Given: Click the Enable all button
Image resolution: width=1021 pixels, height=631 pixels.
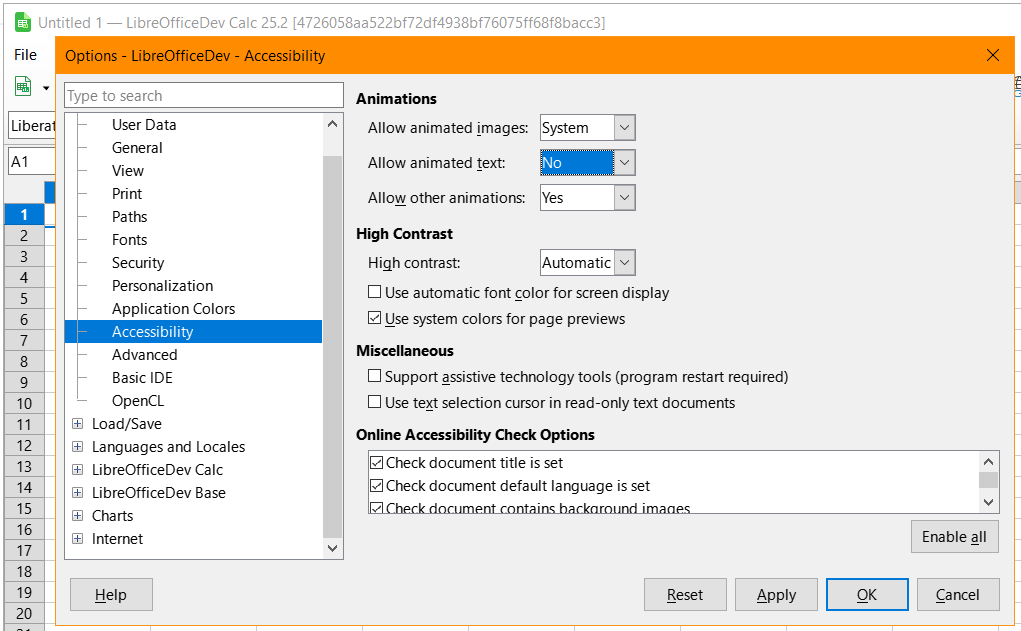Looking at the screenshot, I should click(954, 537).
